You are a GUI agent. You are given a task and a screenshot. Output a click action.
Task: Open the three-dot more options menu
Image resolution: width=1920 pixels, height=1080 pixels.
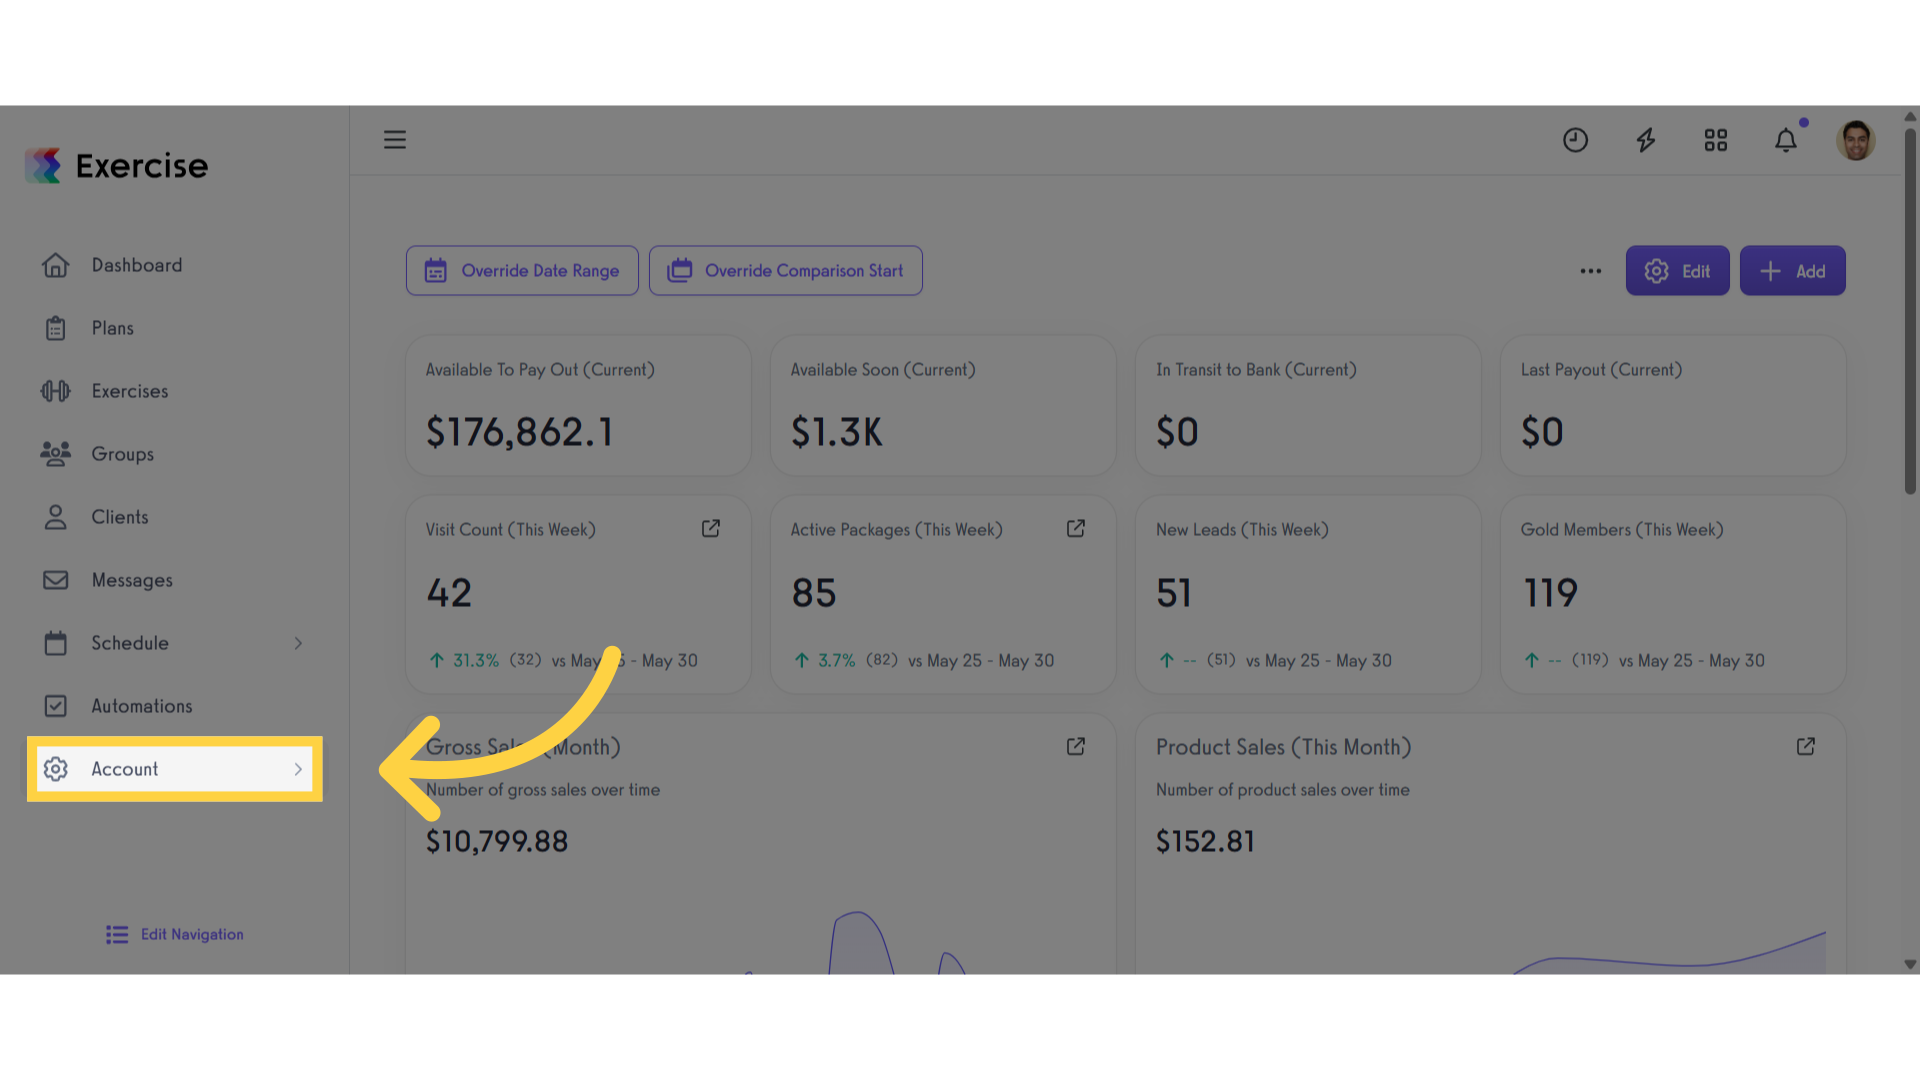pos(1591,271)
